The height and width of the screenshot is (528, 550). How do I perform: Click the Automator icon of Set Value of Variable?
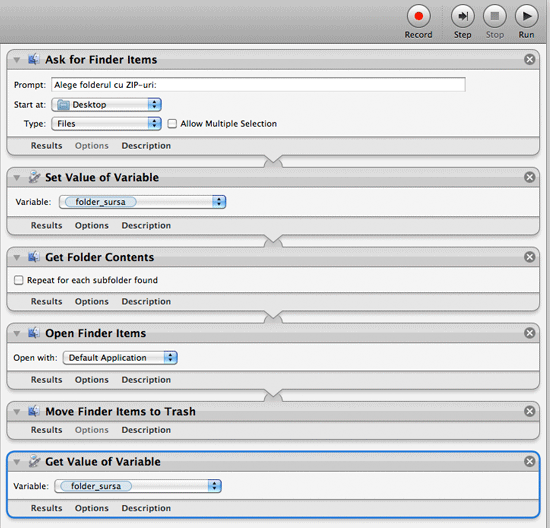coord(34,177)
